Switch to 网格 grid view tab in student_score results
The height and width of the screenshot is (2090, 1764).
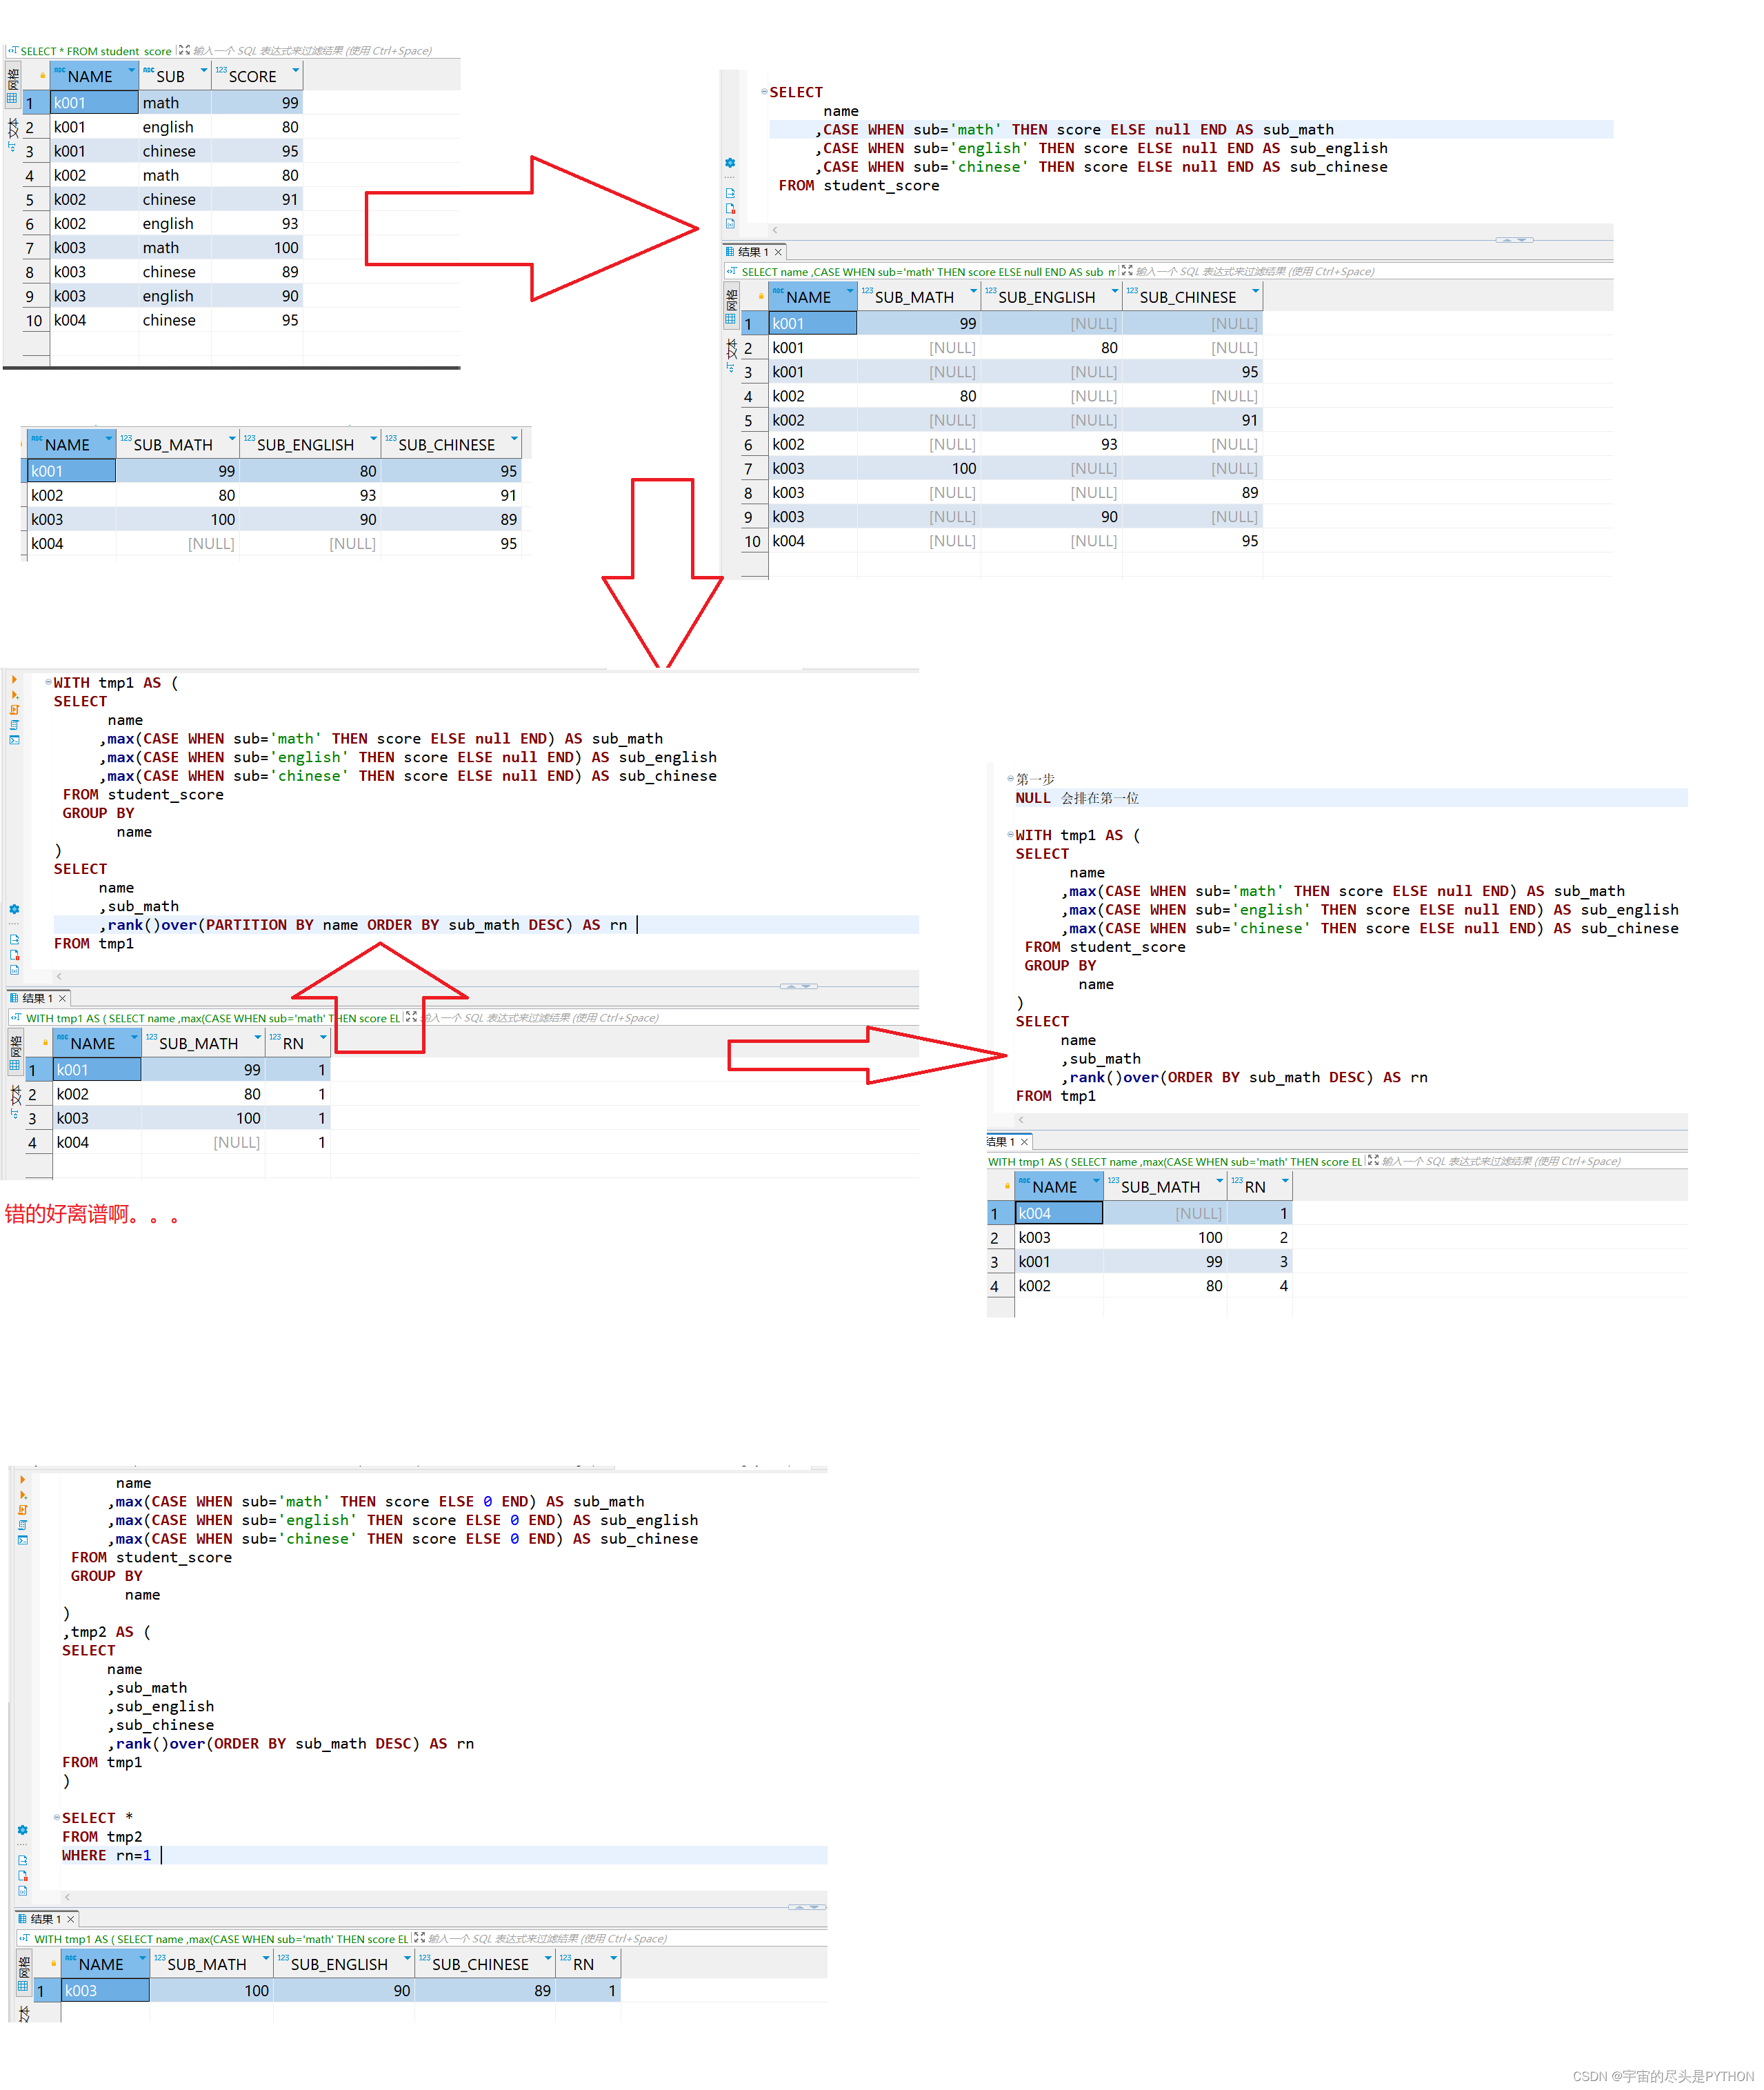pos(12,86)
